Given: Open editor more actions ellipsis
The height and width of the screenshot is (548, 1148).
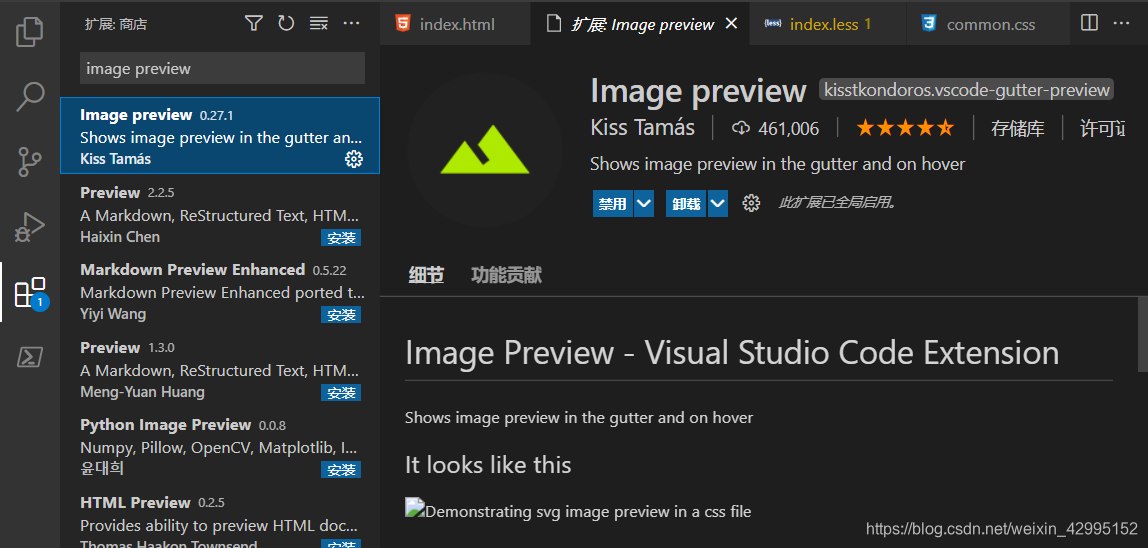Looking at the screenshot, I should (1121, 23).
